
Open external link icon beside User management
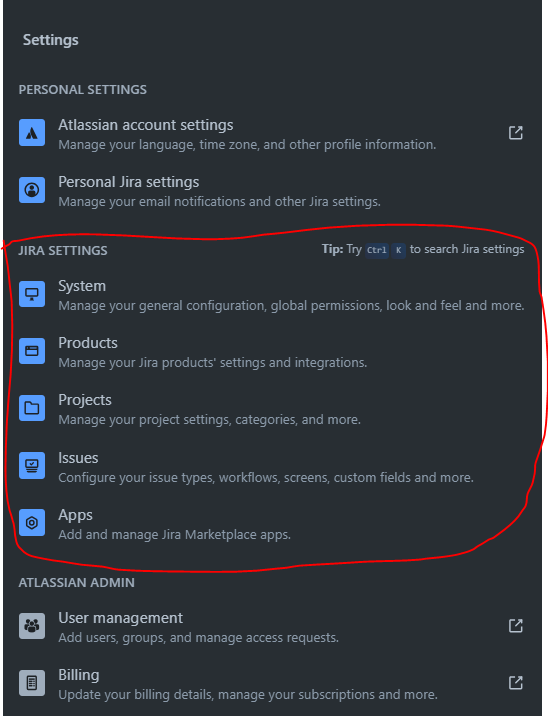click(516, 626)
